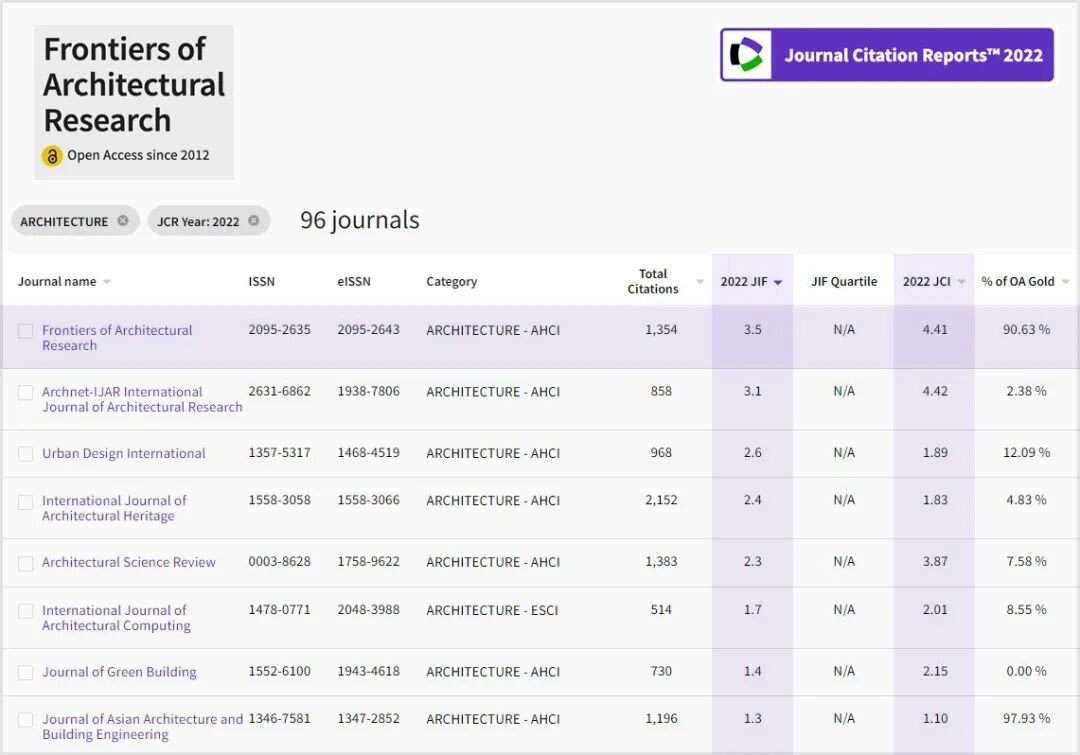
Task: Remove the ARCHITECTURE filter chip
Action: tap(123, 220)
